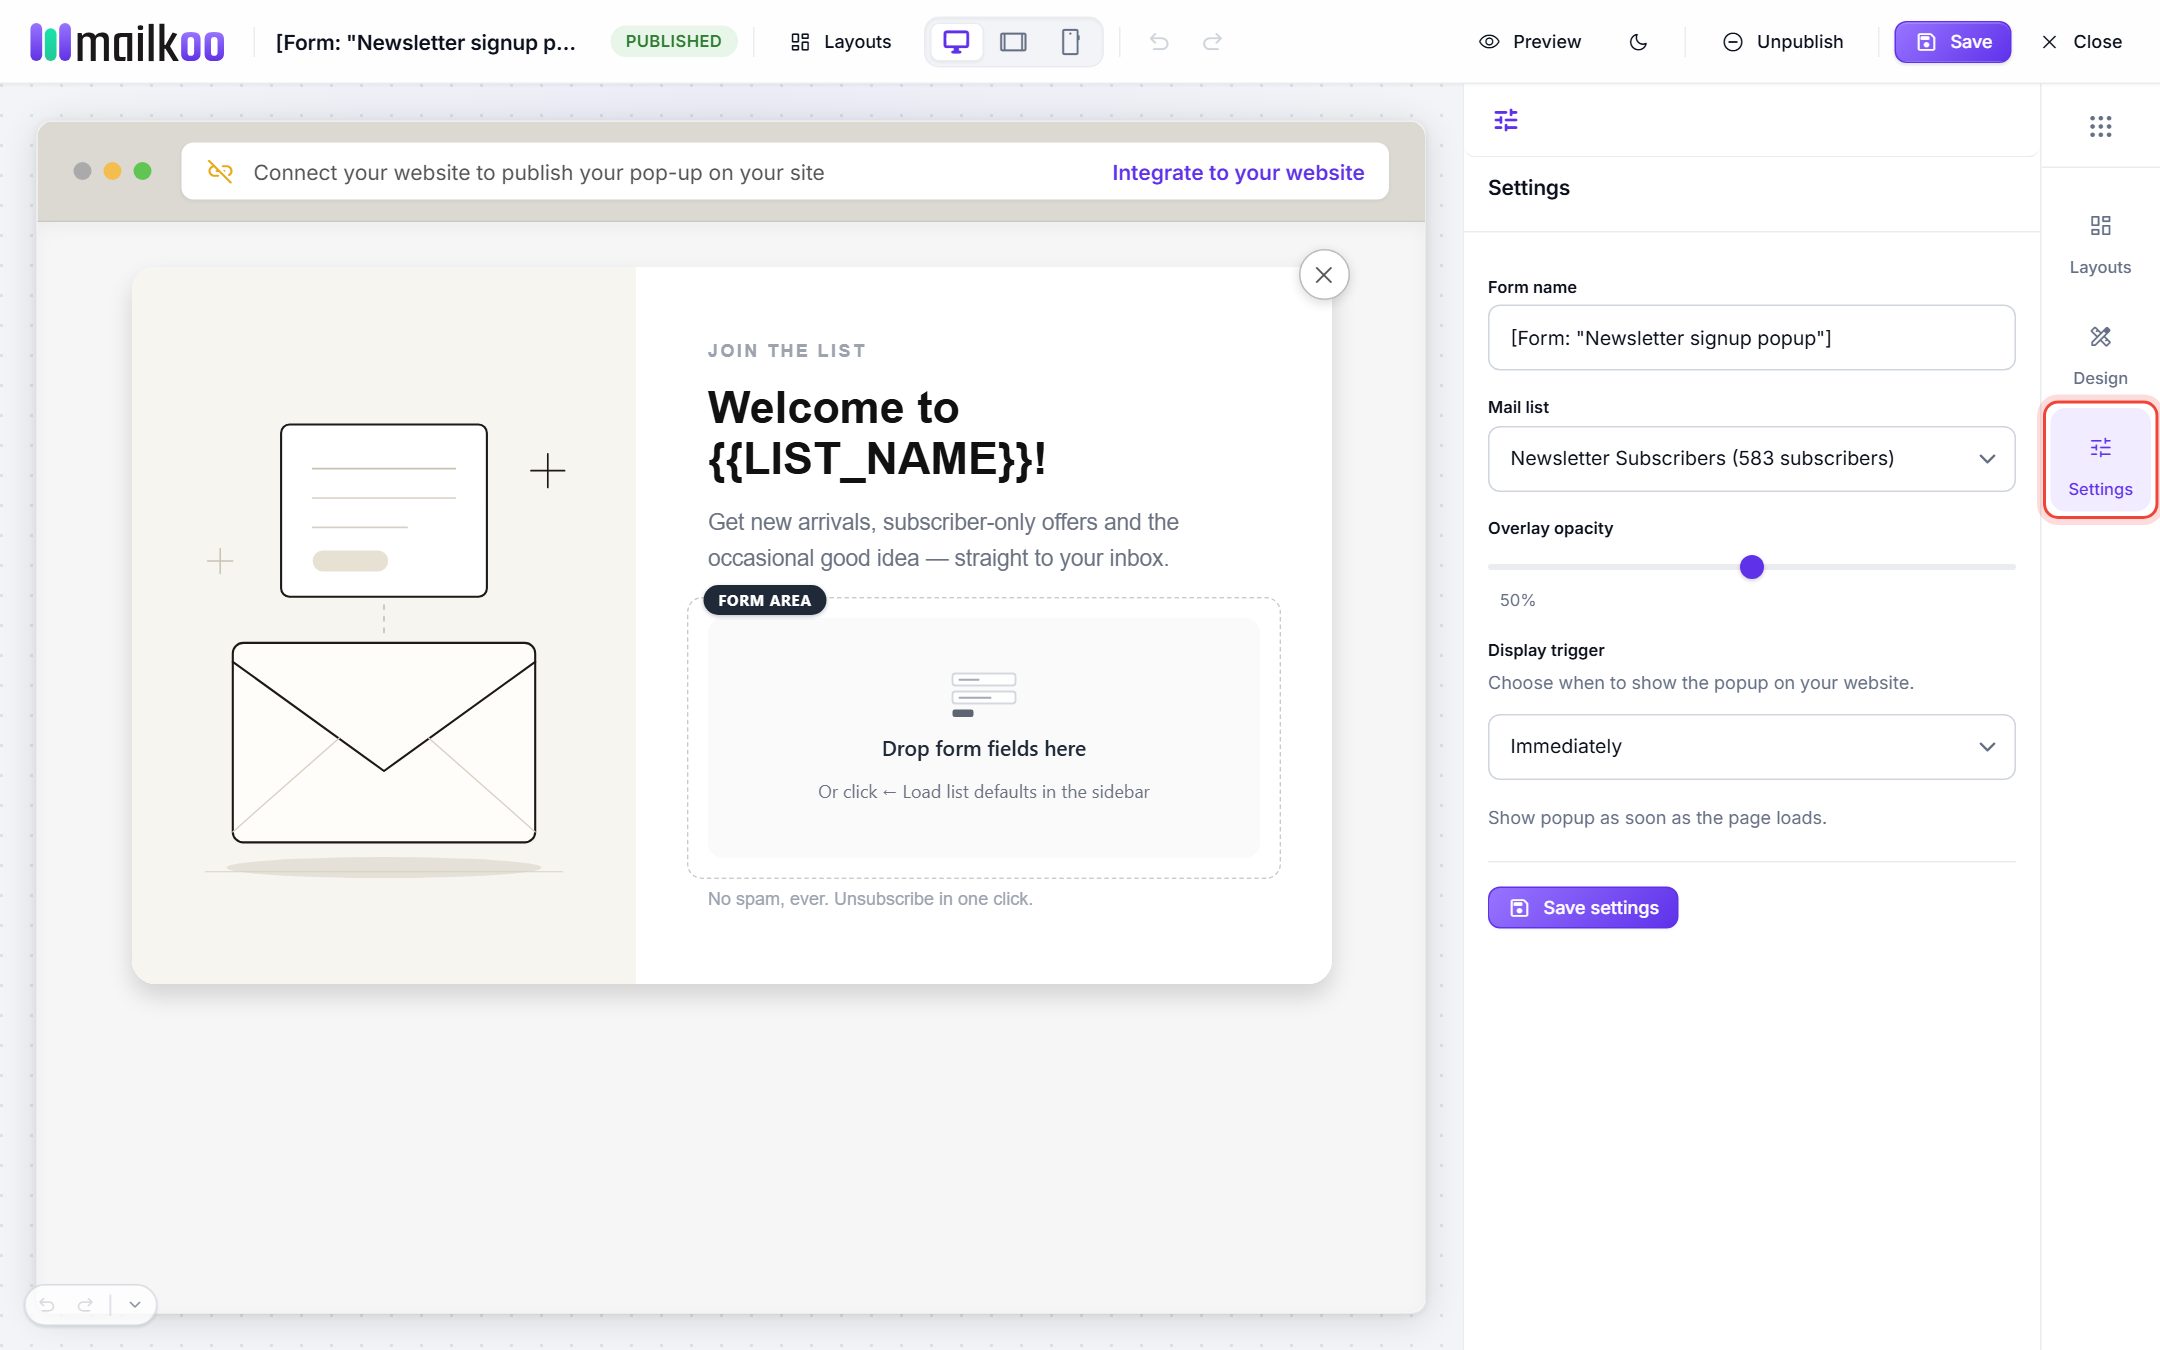Open the Design sidebar tab

(2100, 355)
